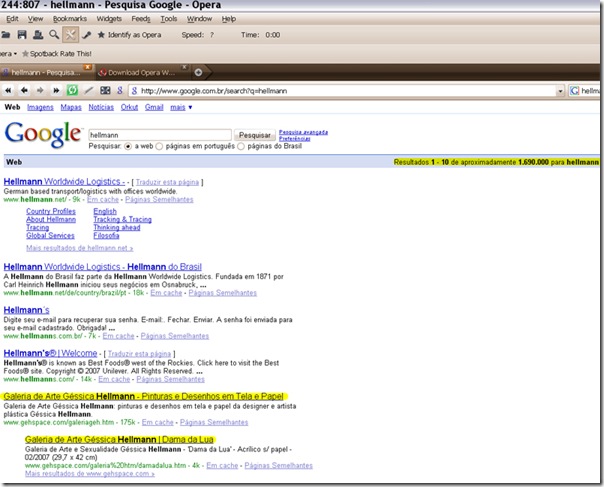The width and height of the screenshot is (604, 487).
Task: Click Traduzir esta página for first result
Action: pyautogui.click(x=167, y=182)
